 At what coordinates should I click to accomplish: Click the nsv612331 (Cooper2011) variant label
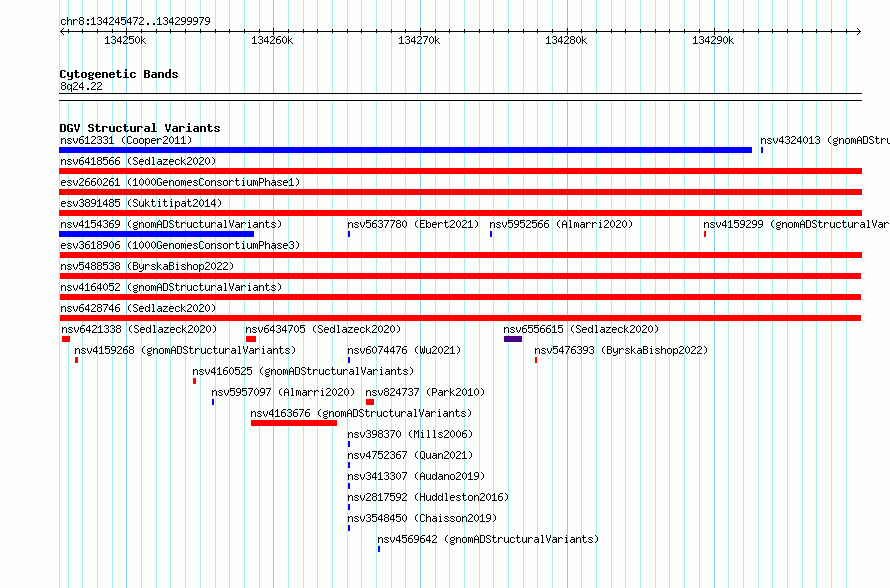[126, 140]
